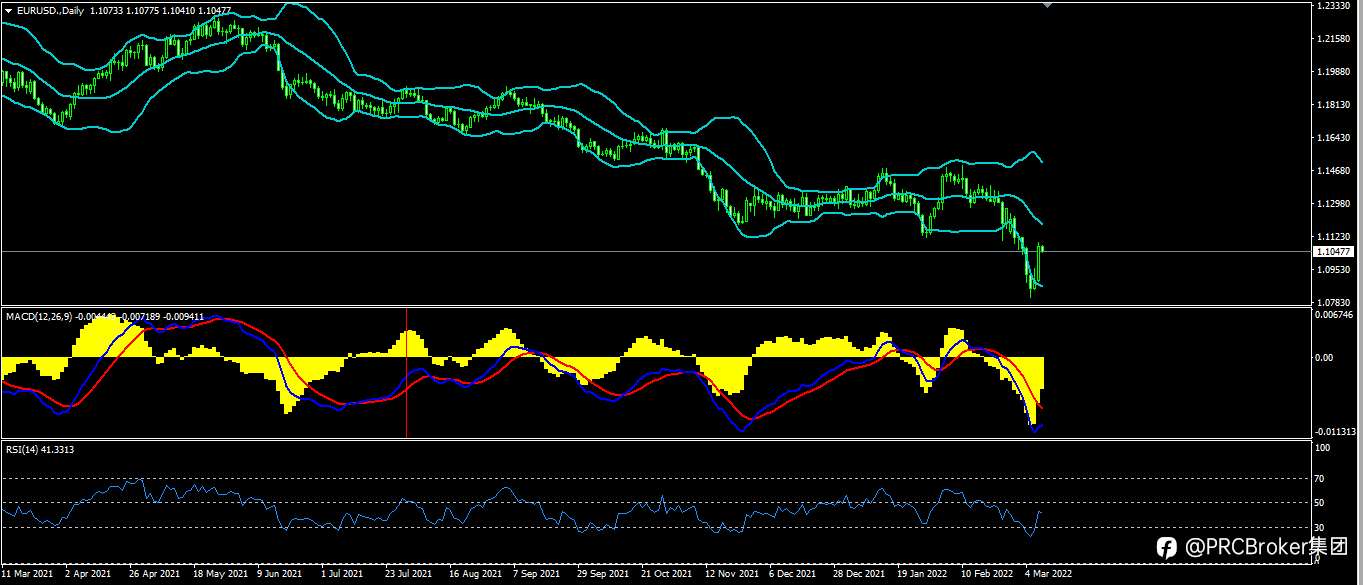Click the 6 Dec 2021 date label
This screenshot has width=1363, height=585.
[794, 575]
